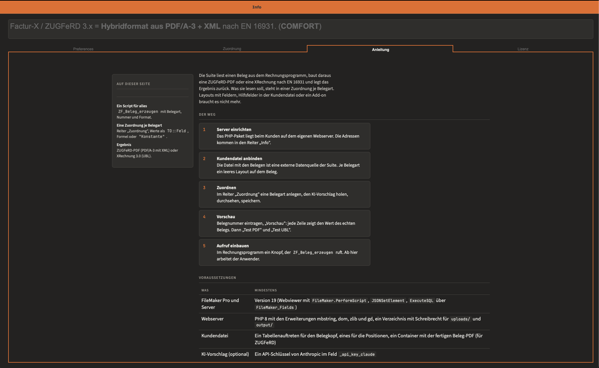
Task: Click the intro paragraph 'Die Suite liest einen Beleg'
Action: click(266, 89)
